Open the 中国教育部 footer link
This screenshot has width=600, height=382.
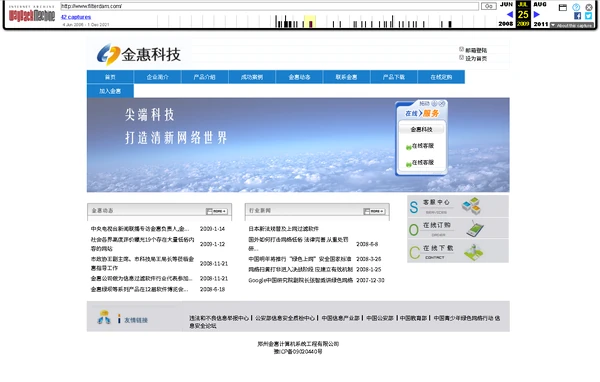(413, 318)
